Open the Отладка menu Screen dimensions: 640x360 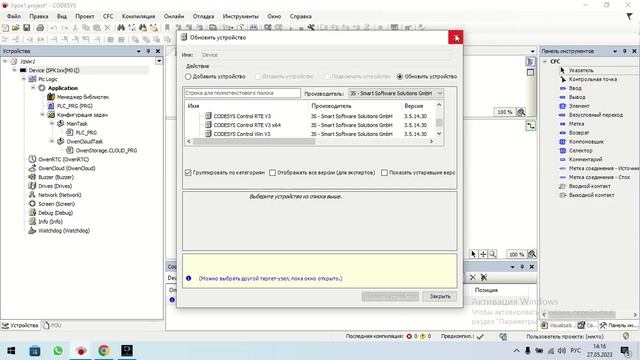pyautogui.click(x=203, y=16)
